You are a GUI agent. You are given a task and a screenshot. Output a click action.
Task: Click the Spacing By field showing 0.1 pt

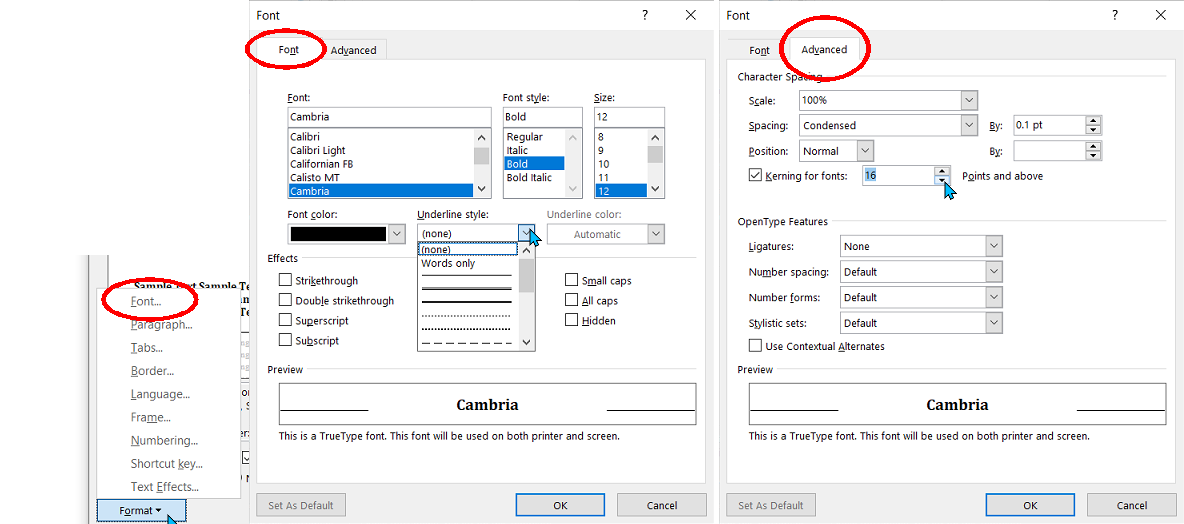pos(1050,125)
